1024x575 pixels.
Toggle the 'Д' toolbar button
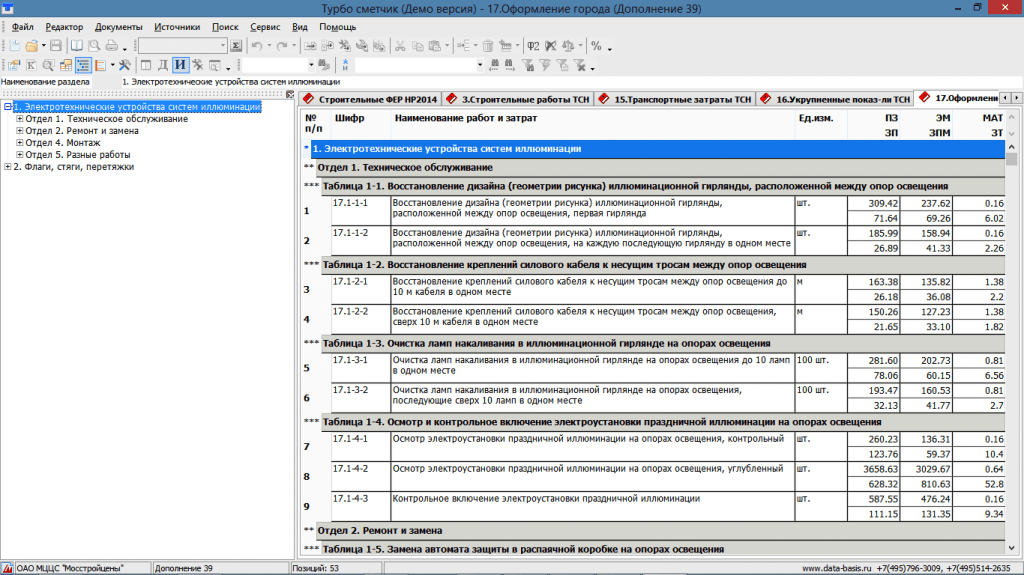click(x=162, y=65)
